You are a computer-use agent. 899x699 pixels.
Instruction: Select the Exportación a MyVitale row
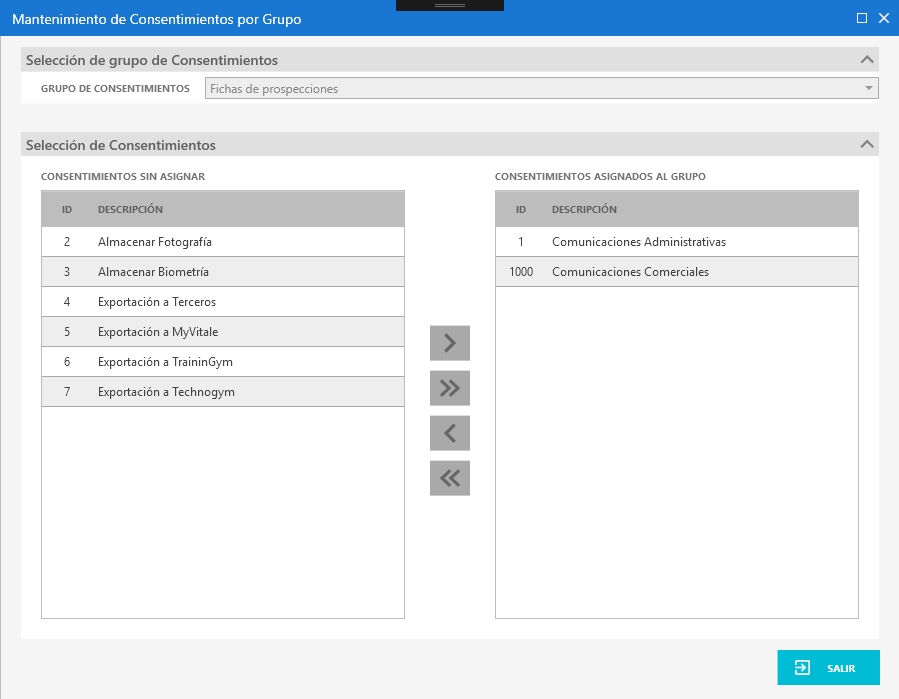pos(223,331)
